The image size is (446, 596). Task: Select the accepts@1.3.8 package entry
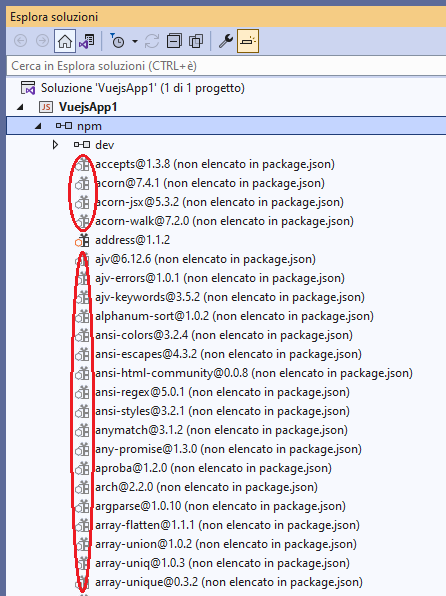coord(215,164)
